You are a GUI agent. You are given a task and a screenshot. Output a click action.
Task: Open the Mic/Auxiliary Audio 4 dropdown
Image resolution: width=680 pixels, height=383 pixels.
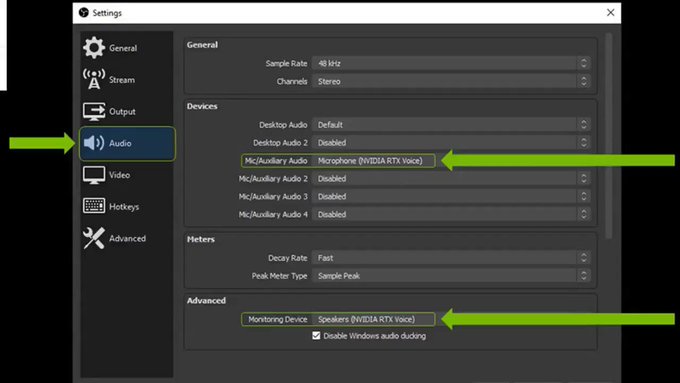tap(451, 214)
